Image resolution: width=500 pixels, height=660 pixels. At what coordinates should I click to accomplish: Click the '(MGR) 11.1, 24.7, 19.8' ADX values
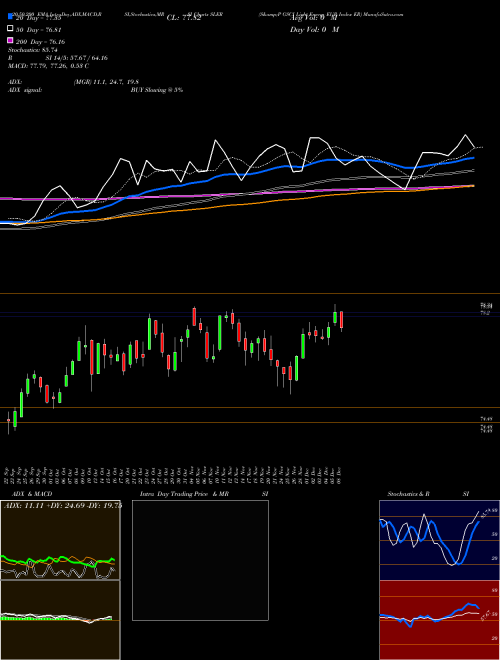[x=106, y=82]
